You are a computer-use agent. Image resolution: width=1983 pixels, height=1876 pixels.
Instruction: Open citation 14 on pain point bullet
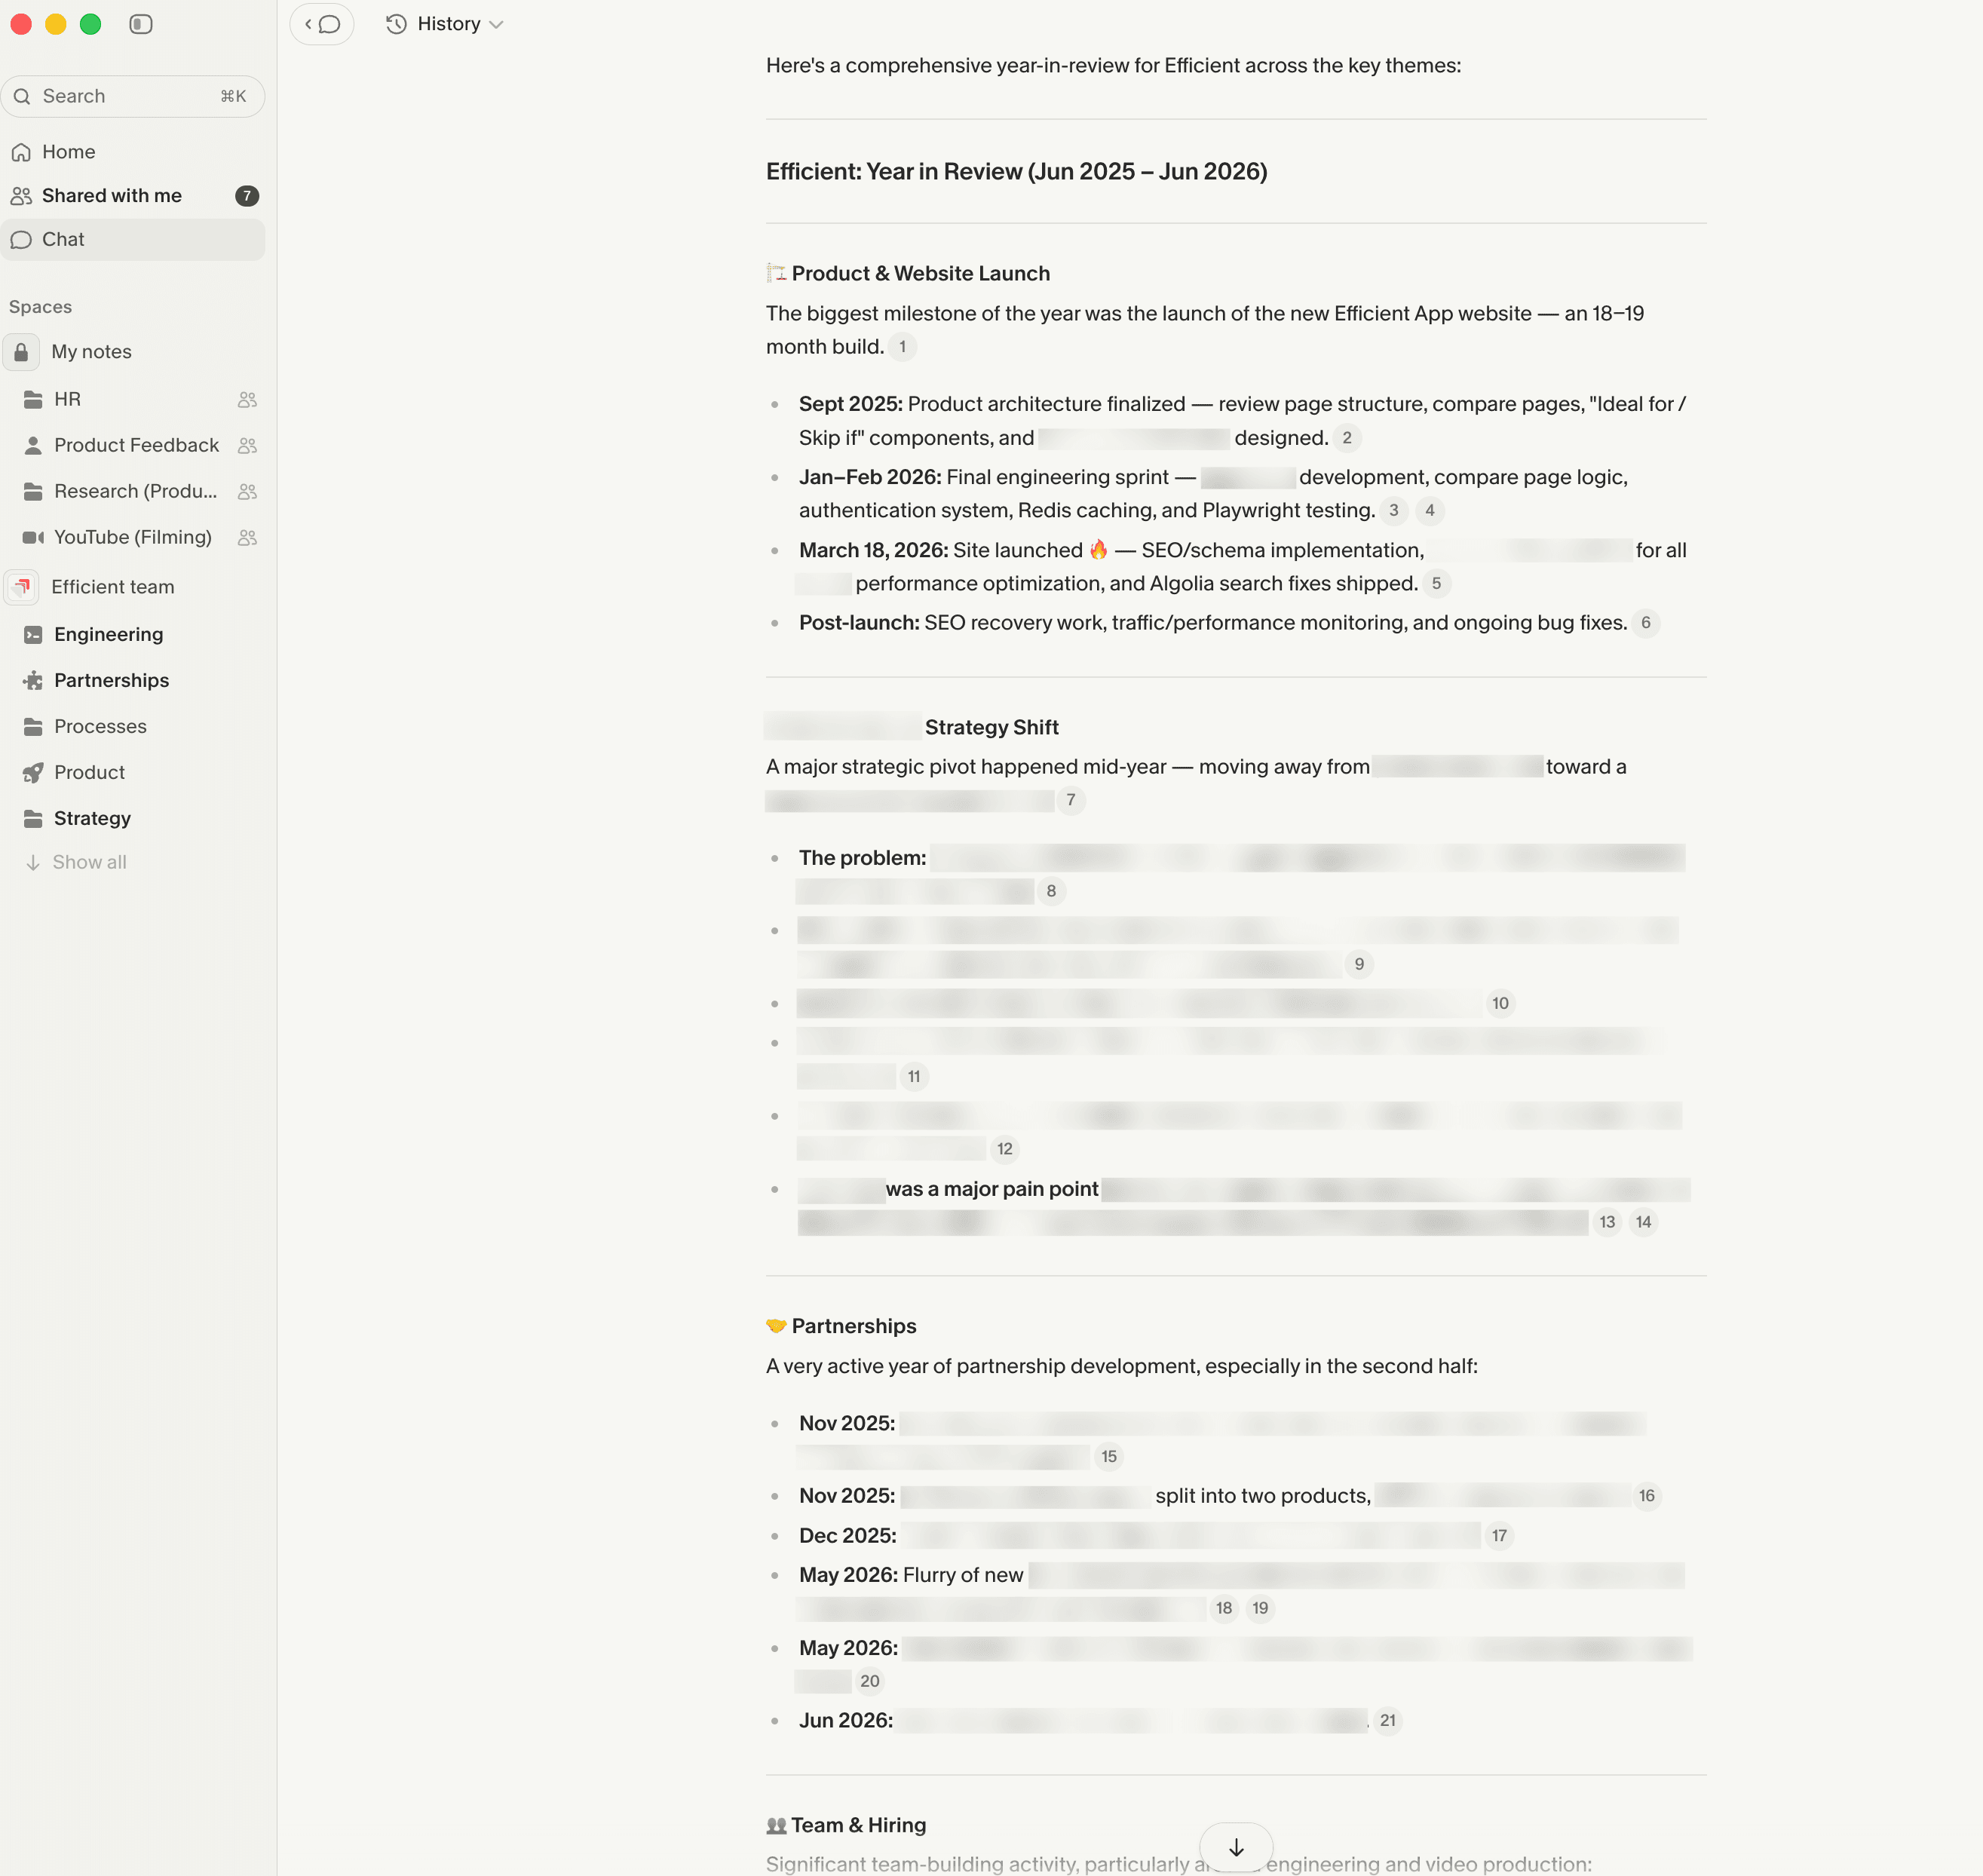[x=1643, y=1222]
